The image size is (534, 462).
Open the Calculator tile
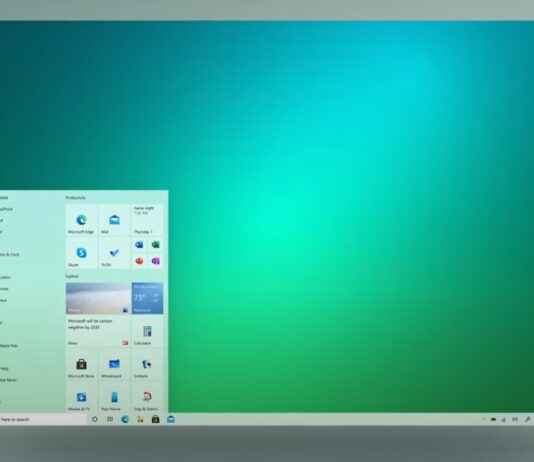pos(147,331)
